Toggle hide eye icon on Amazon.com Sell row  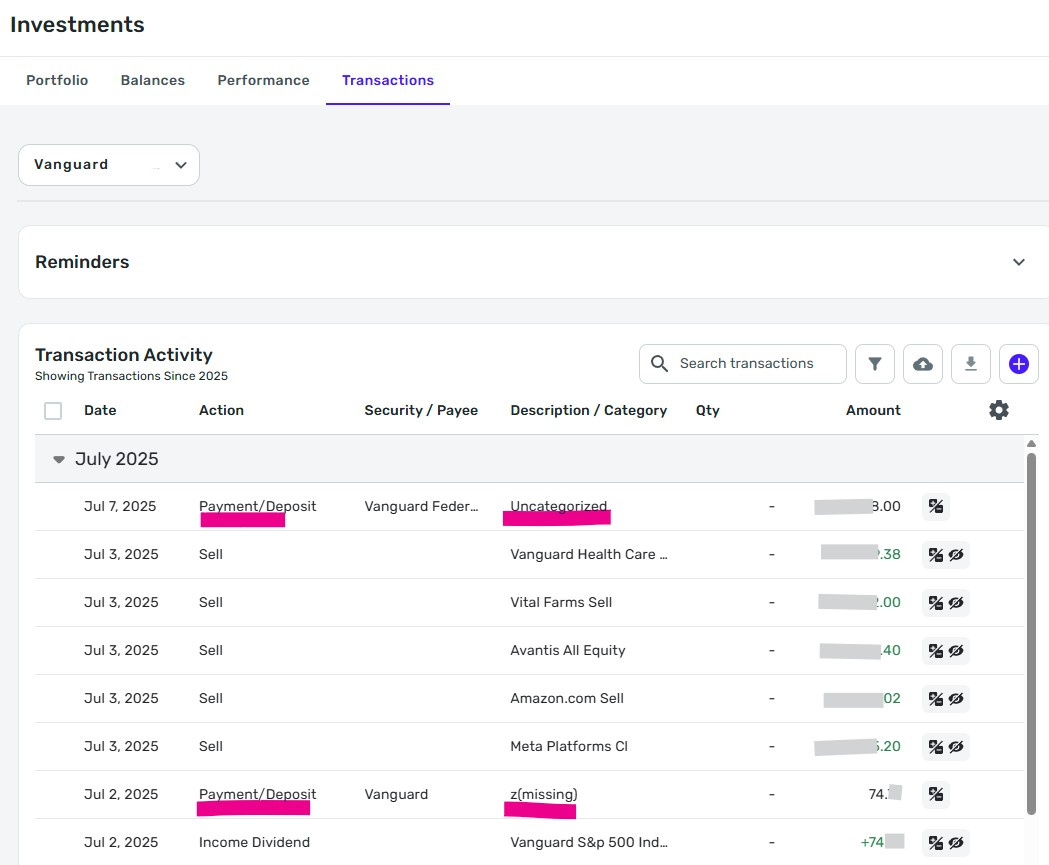pyautogui.click(x=956, y=698)
